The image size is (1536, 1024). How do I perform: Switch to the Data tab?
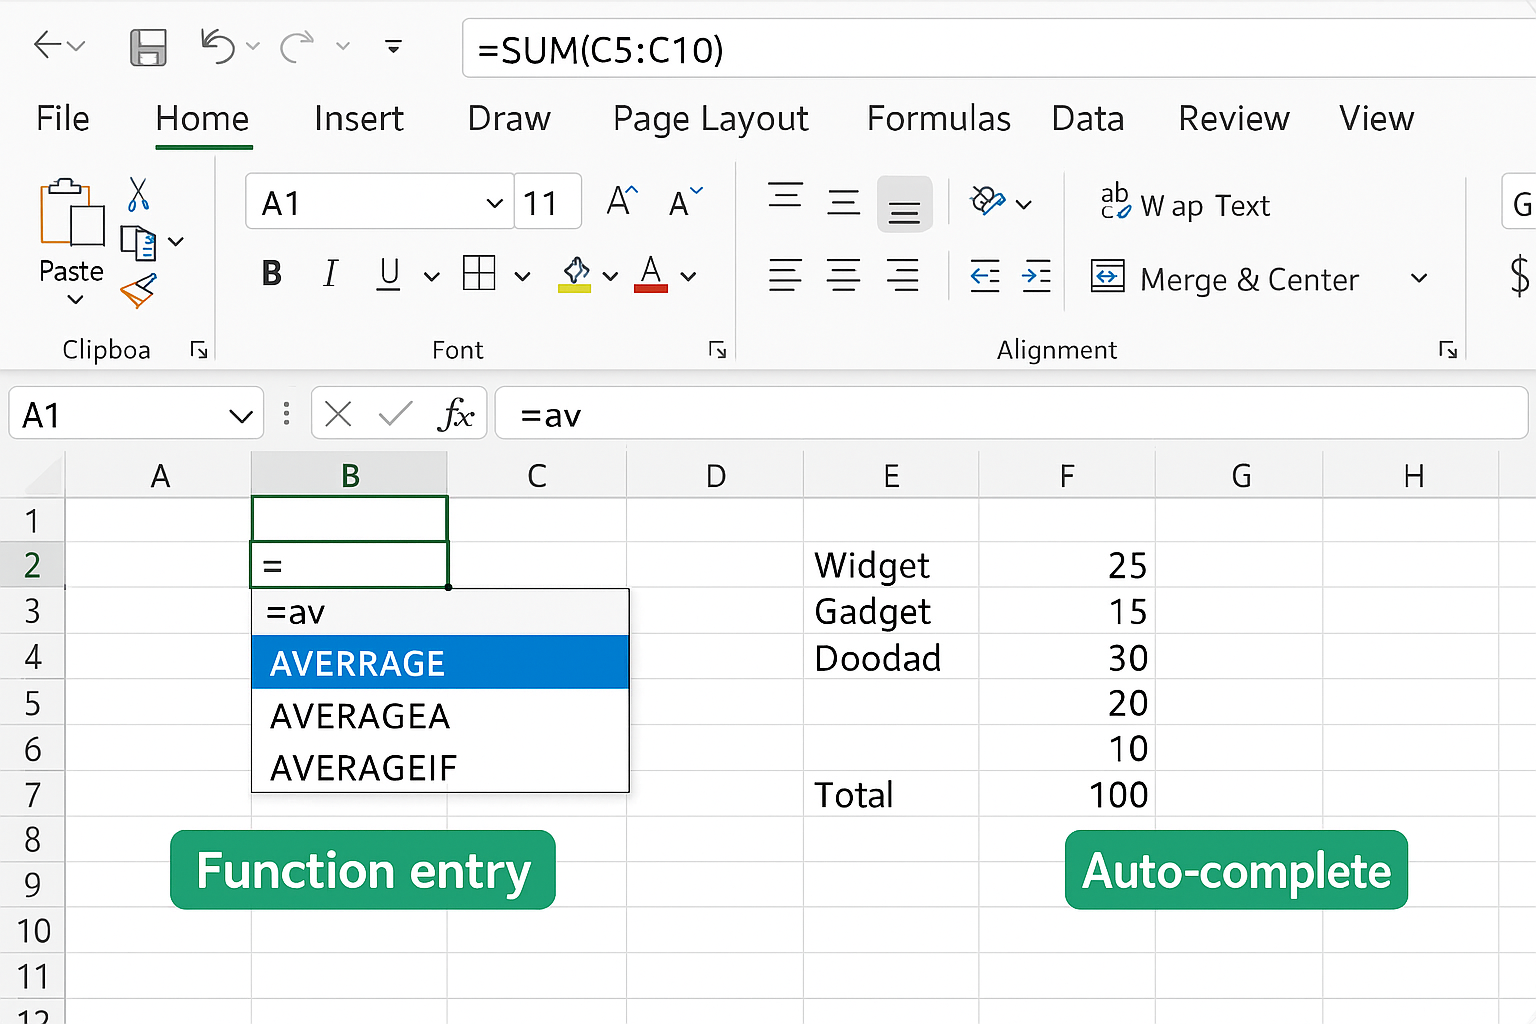click(x=1087, y=118)
